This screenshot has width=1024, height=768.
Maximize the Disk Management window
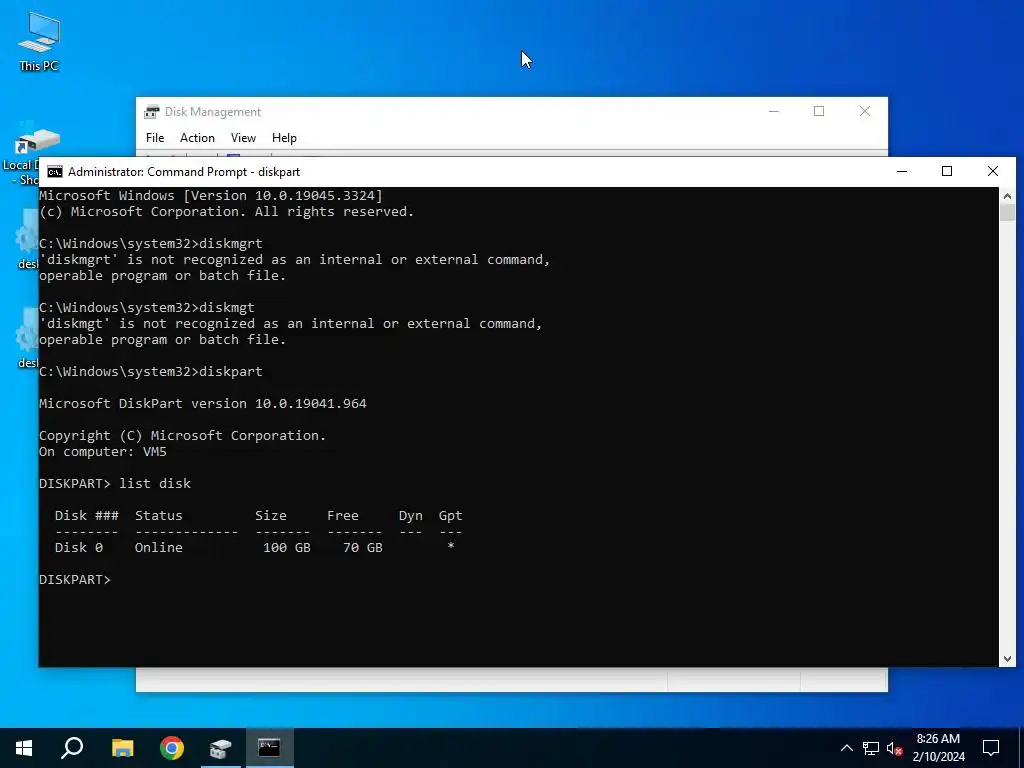[x=819, y=111]
